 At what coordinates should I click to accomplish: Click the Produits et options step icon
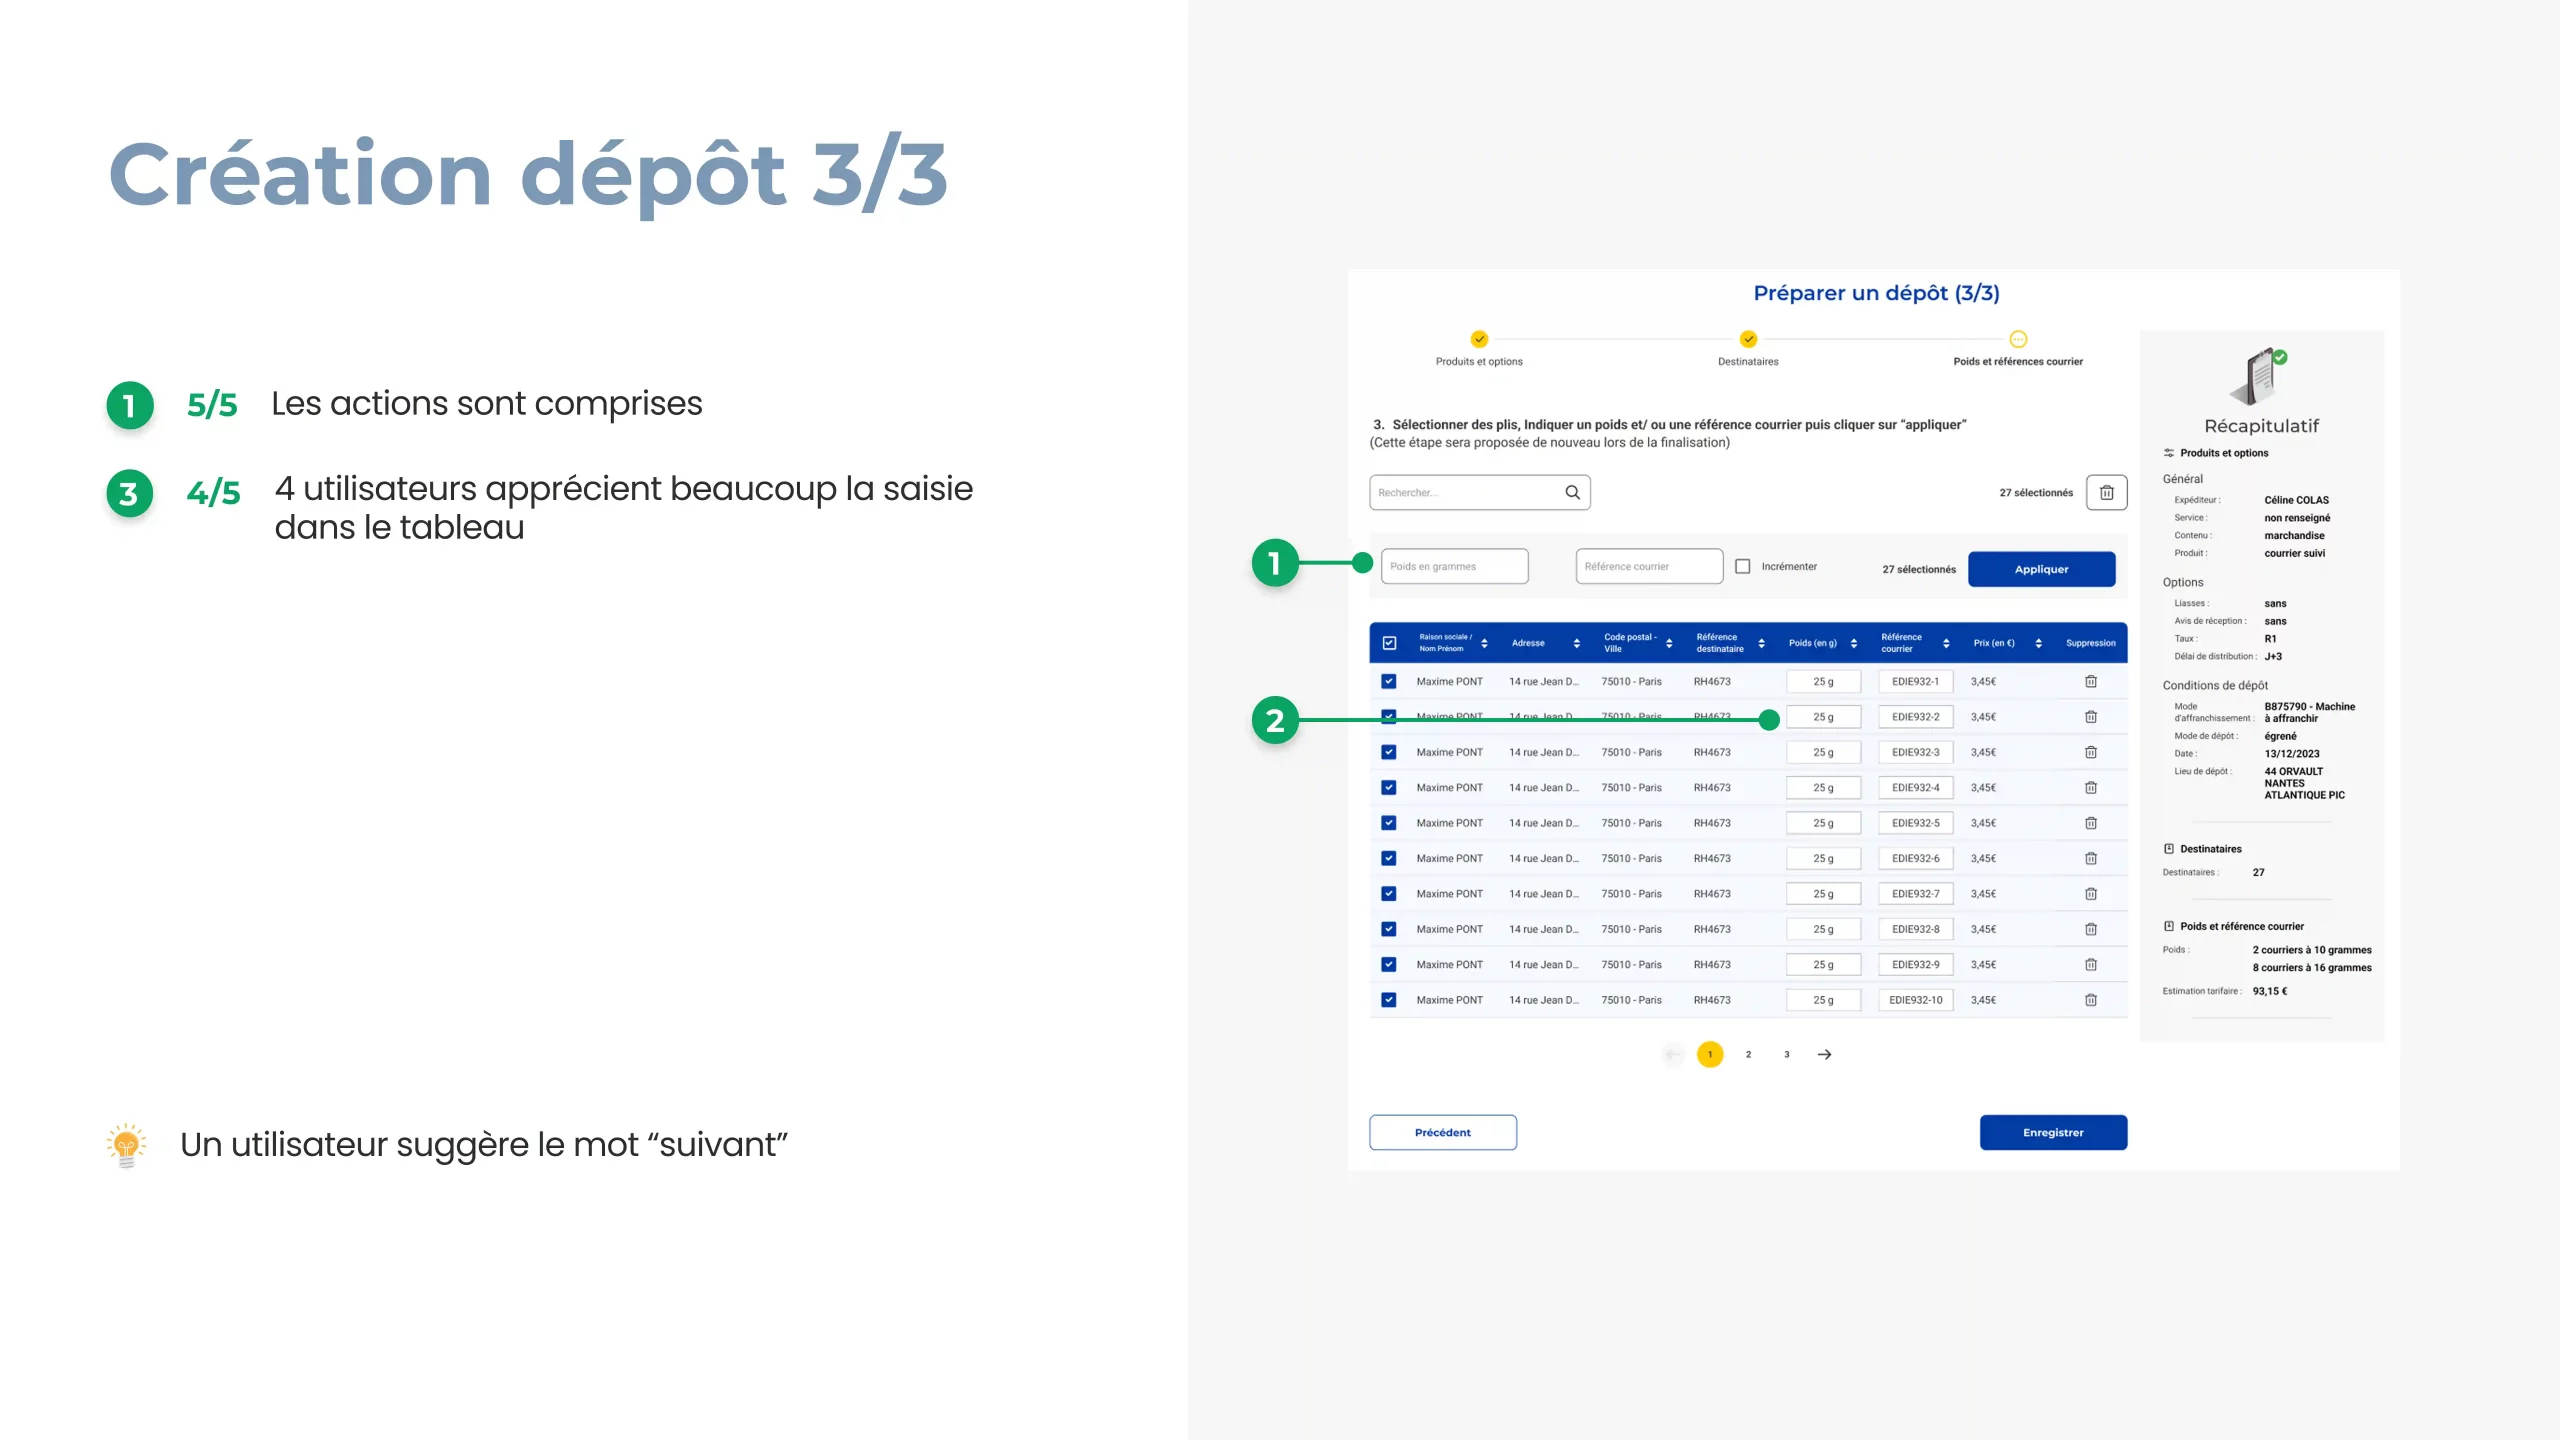pos(1479,339)
